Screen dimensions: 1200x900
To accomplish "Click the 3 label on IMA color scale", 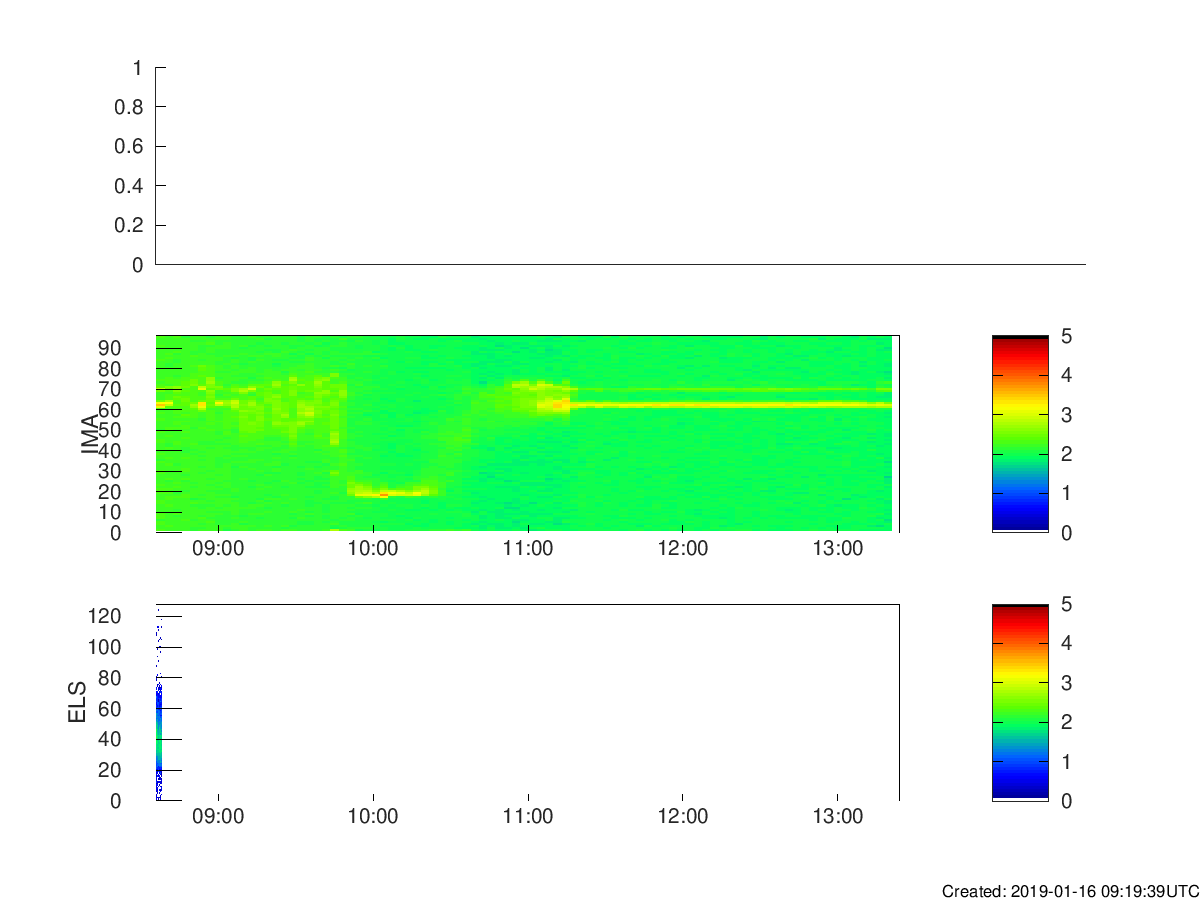I will click(x=1066, y=414).
